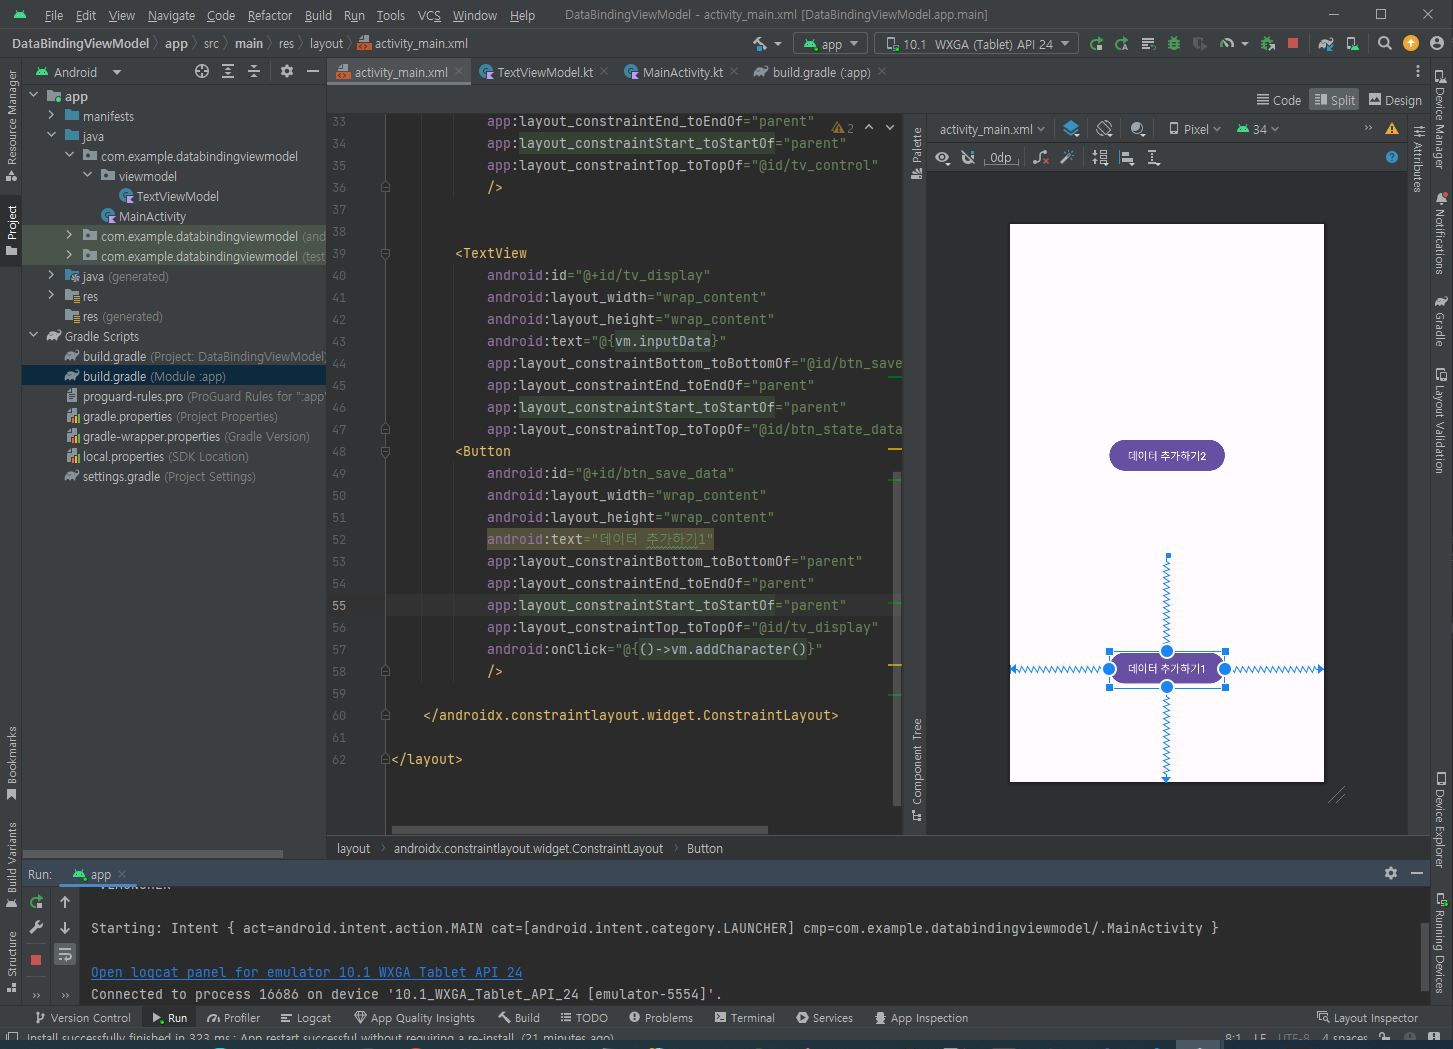
Task: Click Collapse All in Project panel
Action: pyautogui.click(x=254, y=71)
